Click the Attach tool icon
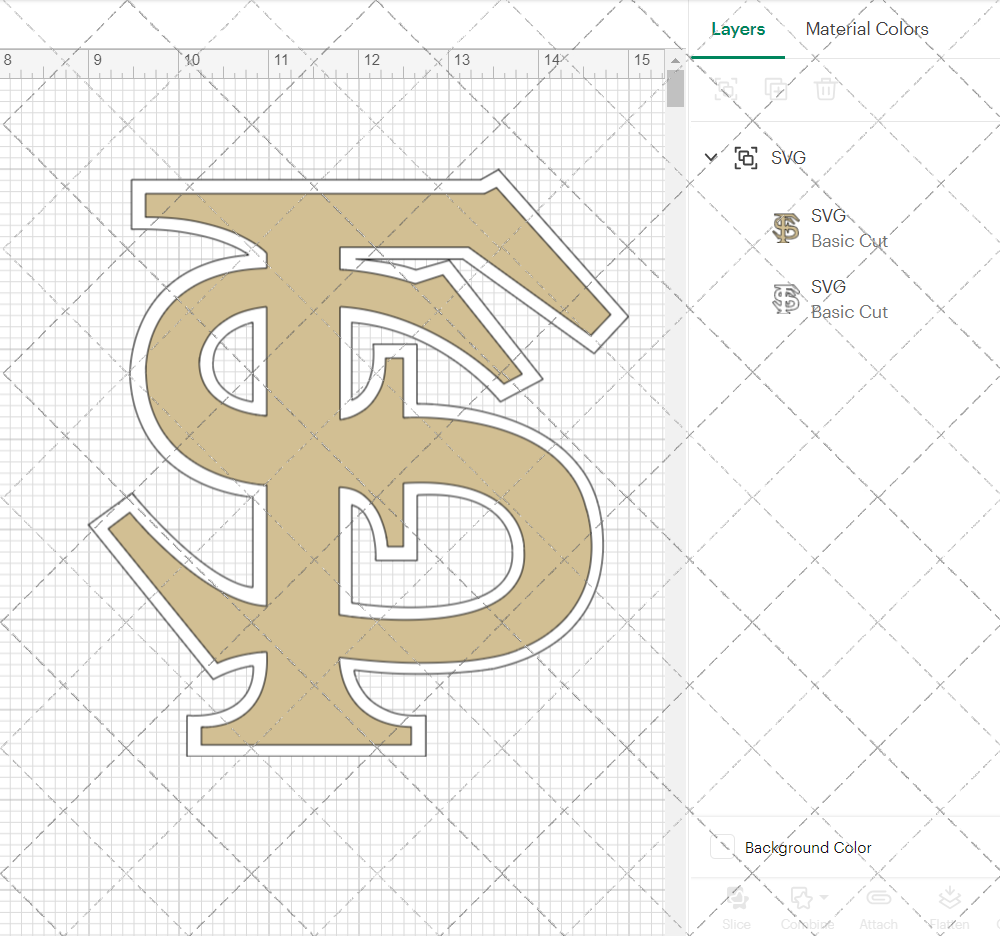1000x936 pixels. point(878,898)
